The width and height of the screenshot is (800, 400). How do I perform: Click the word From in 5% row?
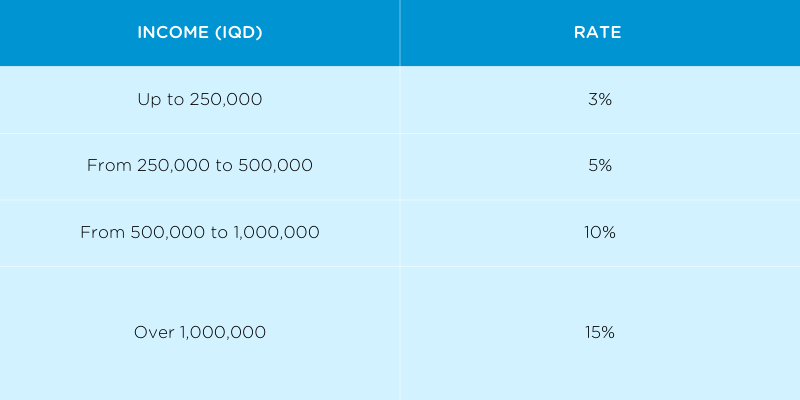108,166
